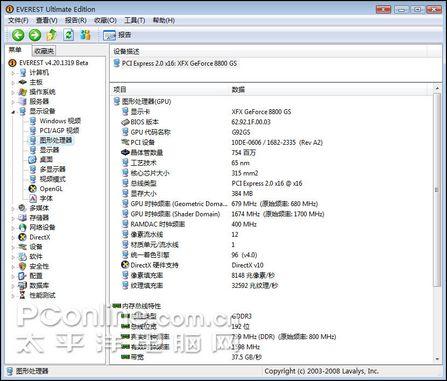447x381 pixels.
Task: Open the 帮助(H) menu
Action: point(164,20)
